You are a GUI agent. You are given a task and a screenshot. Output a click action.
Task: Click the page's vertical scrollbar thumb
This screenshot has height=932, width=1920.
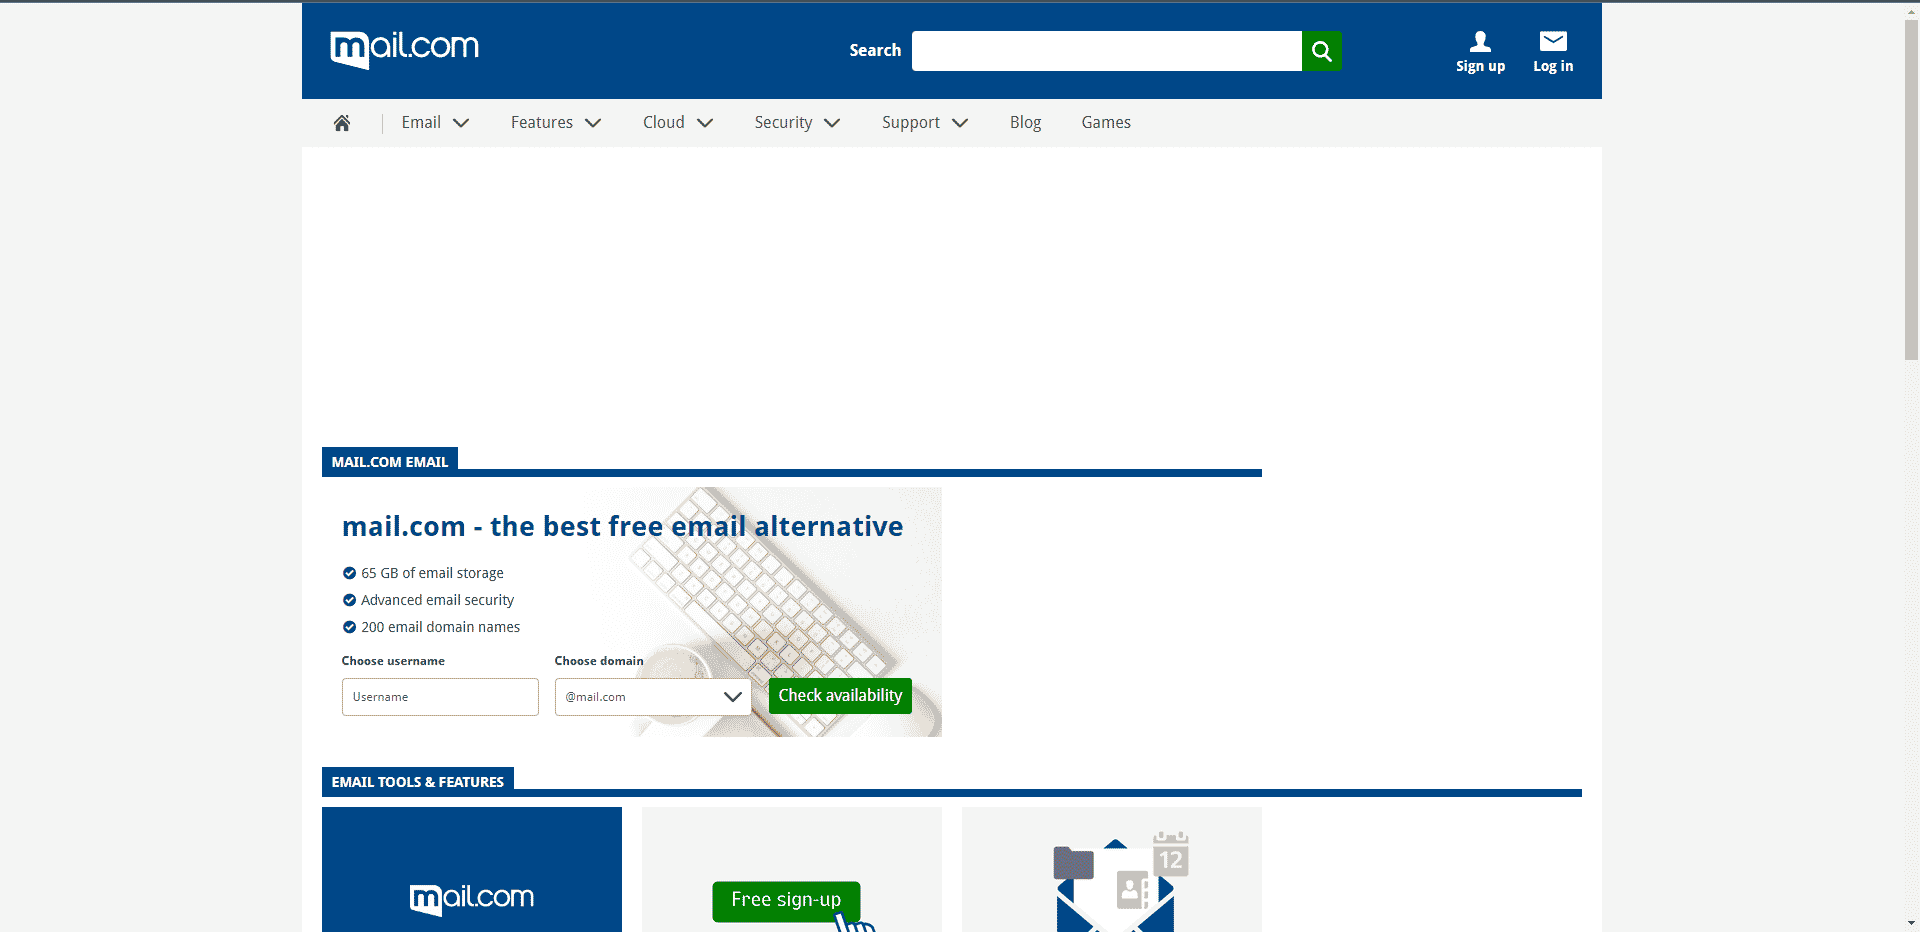click(x=1911, y=188)
